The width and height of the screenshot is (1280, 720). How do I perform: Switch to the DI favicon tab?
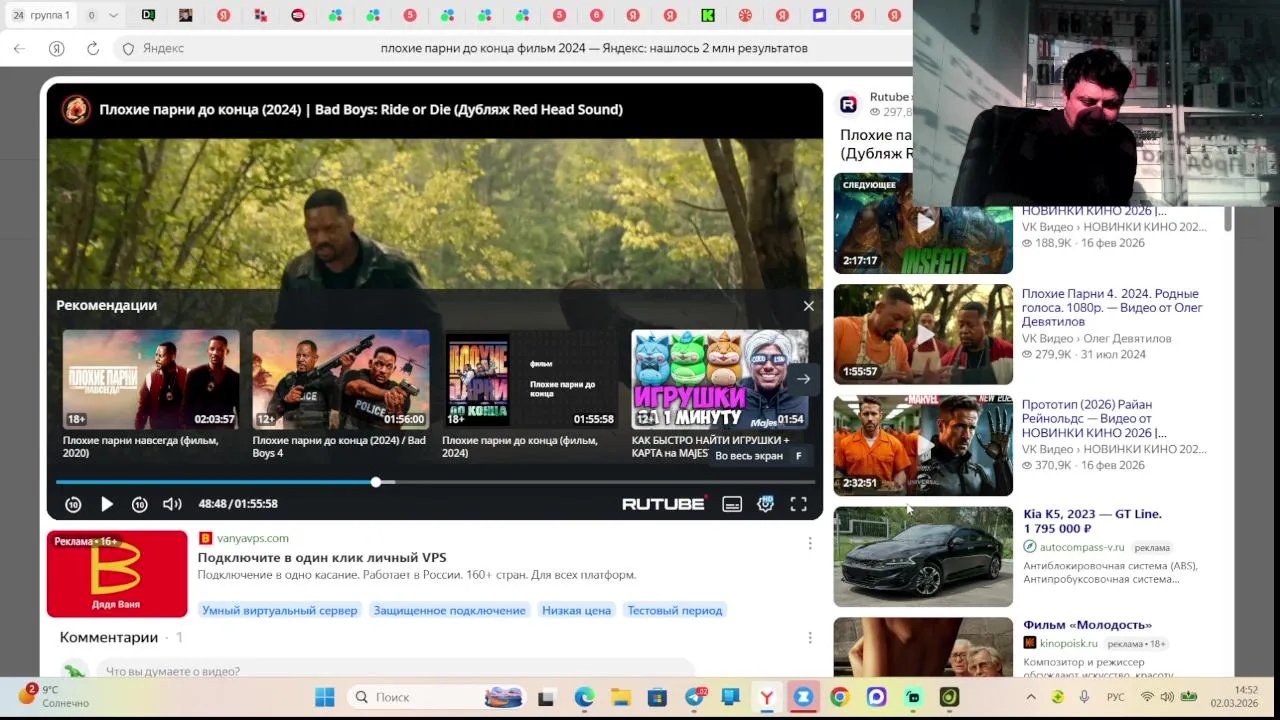tap(148, 15)
